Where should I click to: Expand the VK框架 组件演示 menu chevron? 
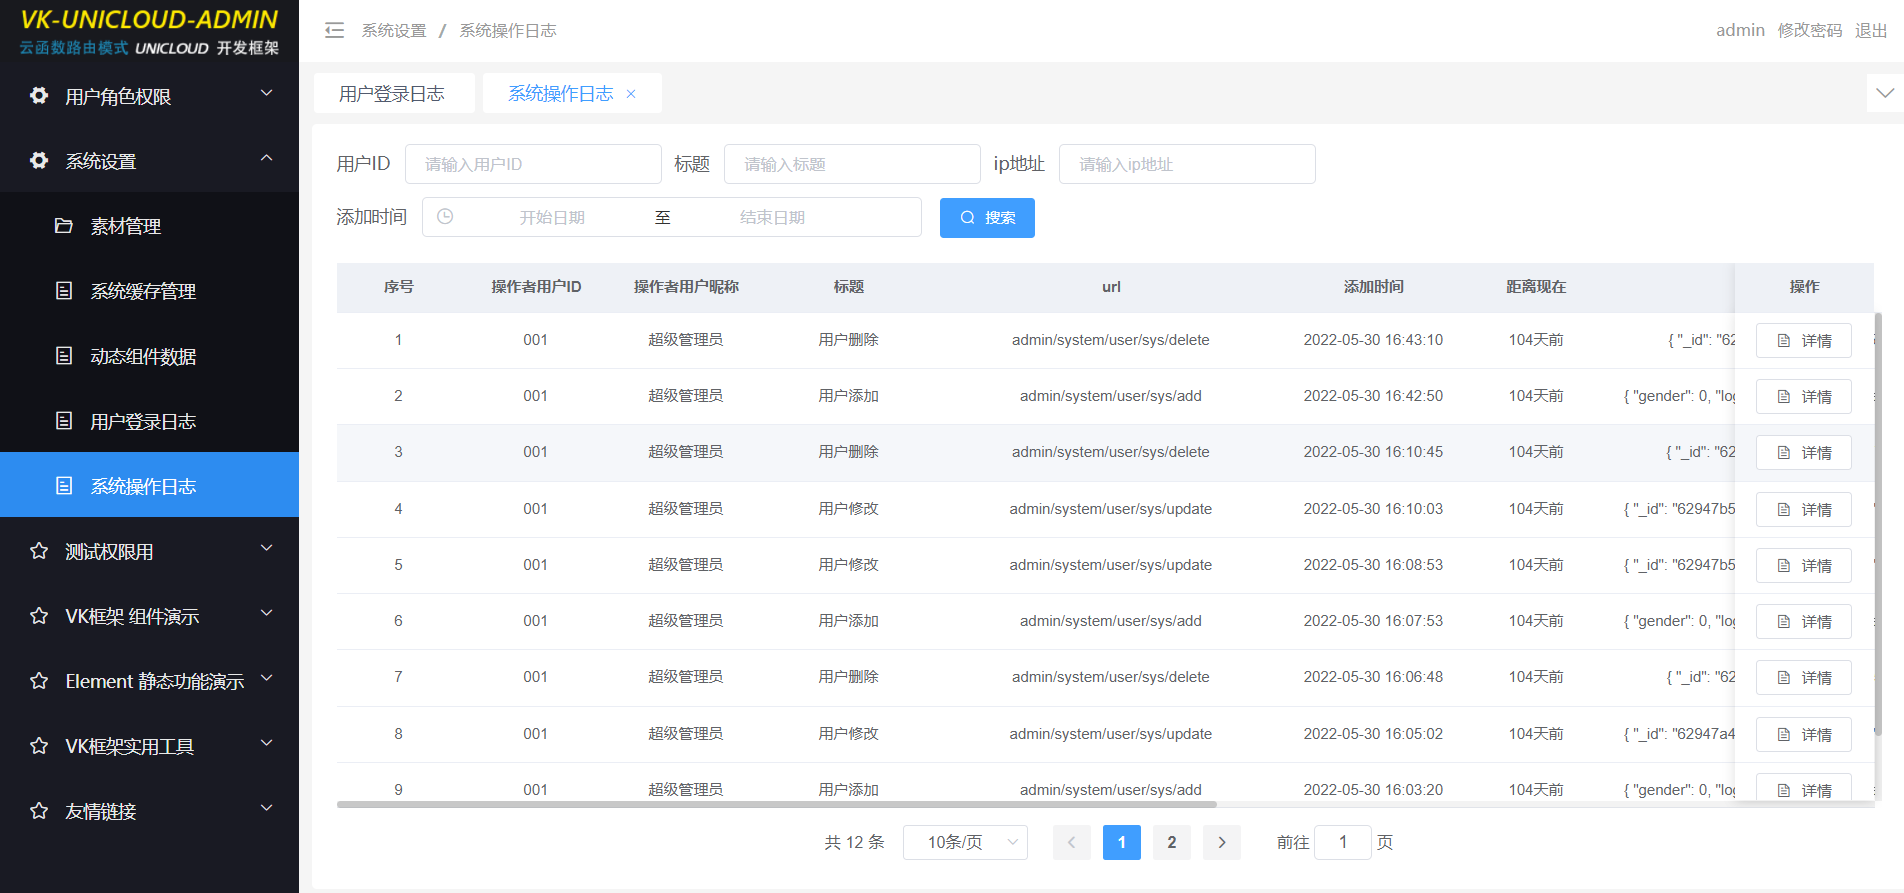[x=266, y=613]
